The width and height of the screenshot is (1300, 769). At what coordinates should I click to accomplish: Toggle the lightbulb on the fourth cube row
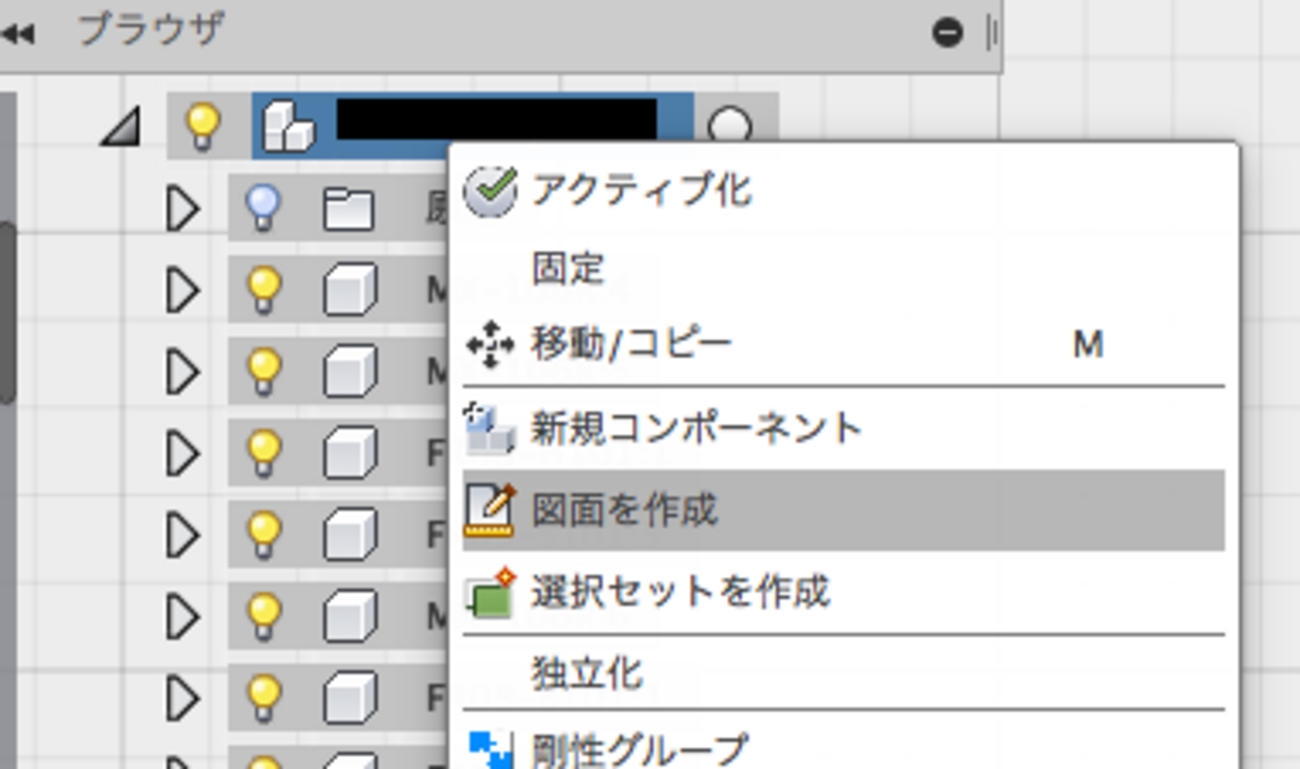tap(264, 535)
